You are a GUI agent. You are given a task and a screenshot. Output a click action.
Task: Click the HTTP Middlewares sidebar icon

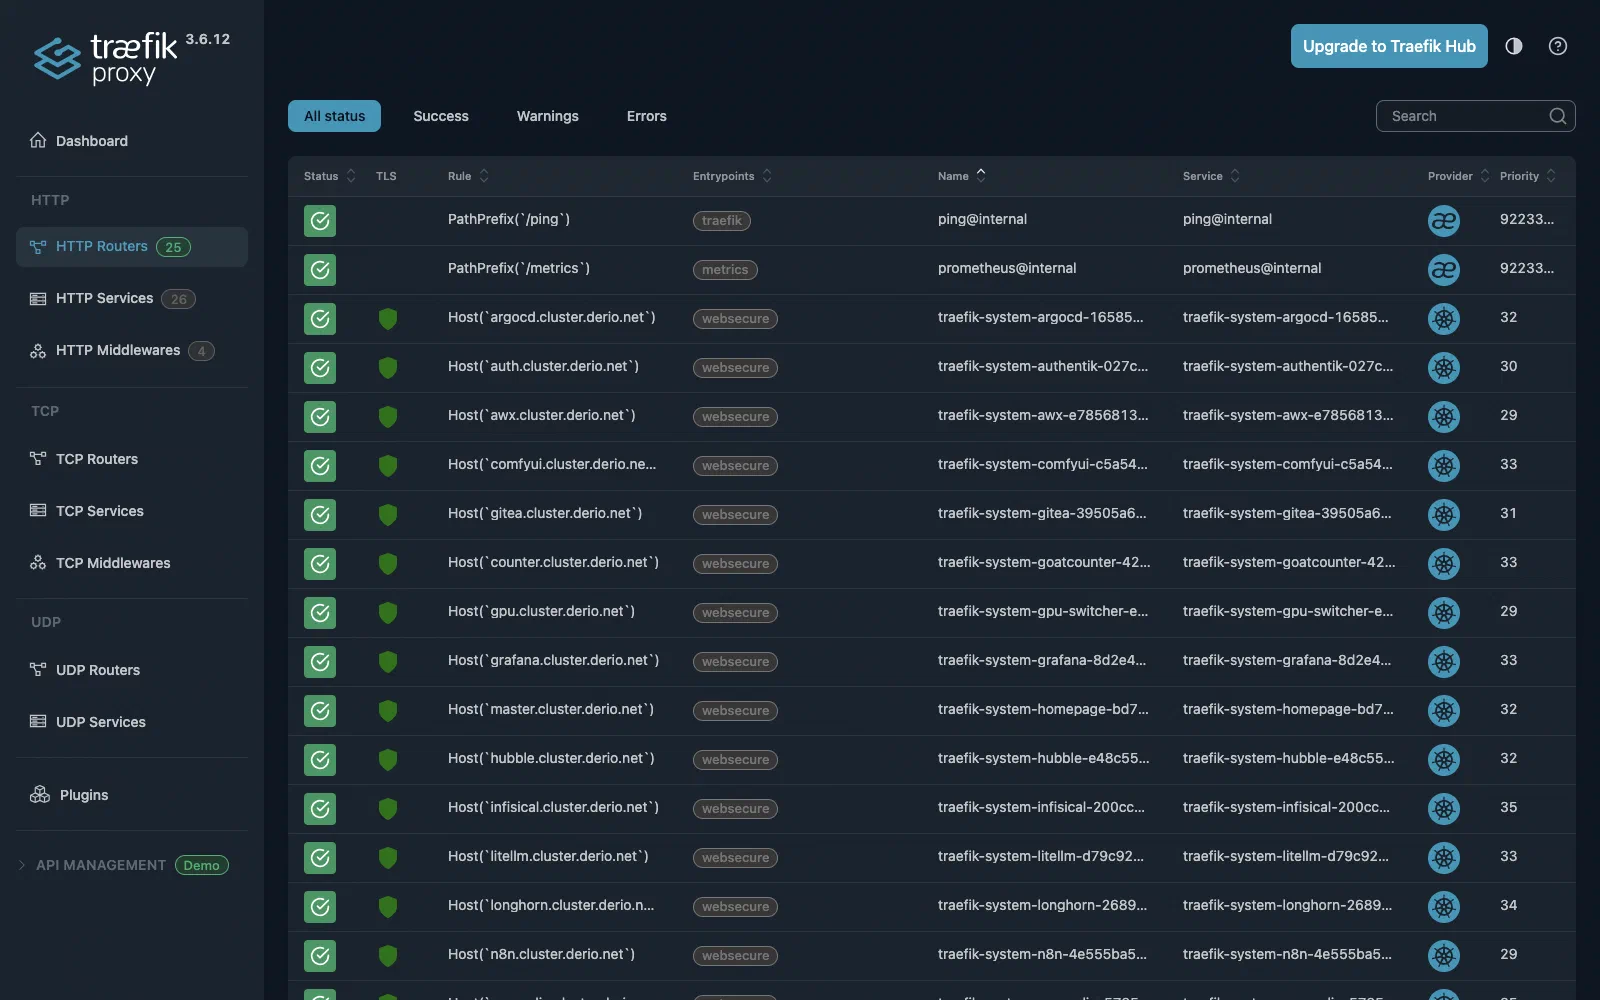point(38,350)
